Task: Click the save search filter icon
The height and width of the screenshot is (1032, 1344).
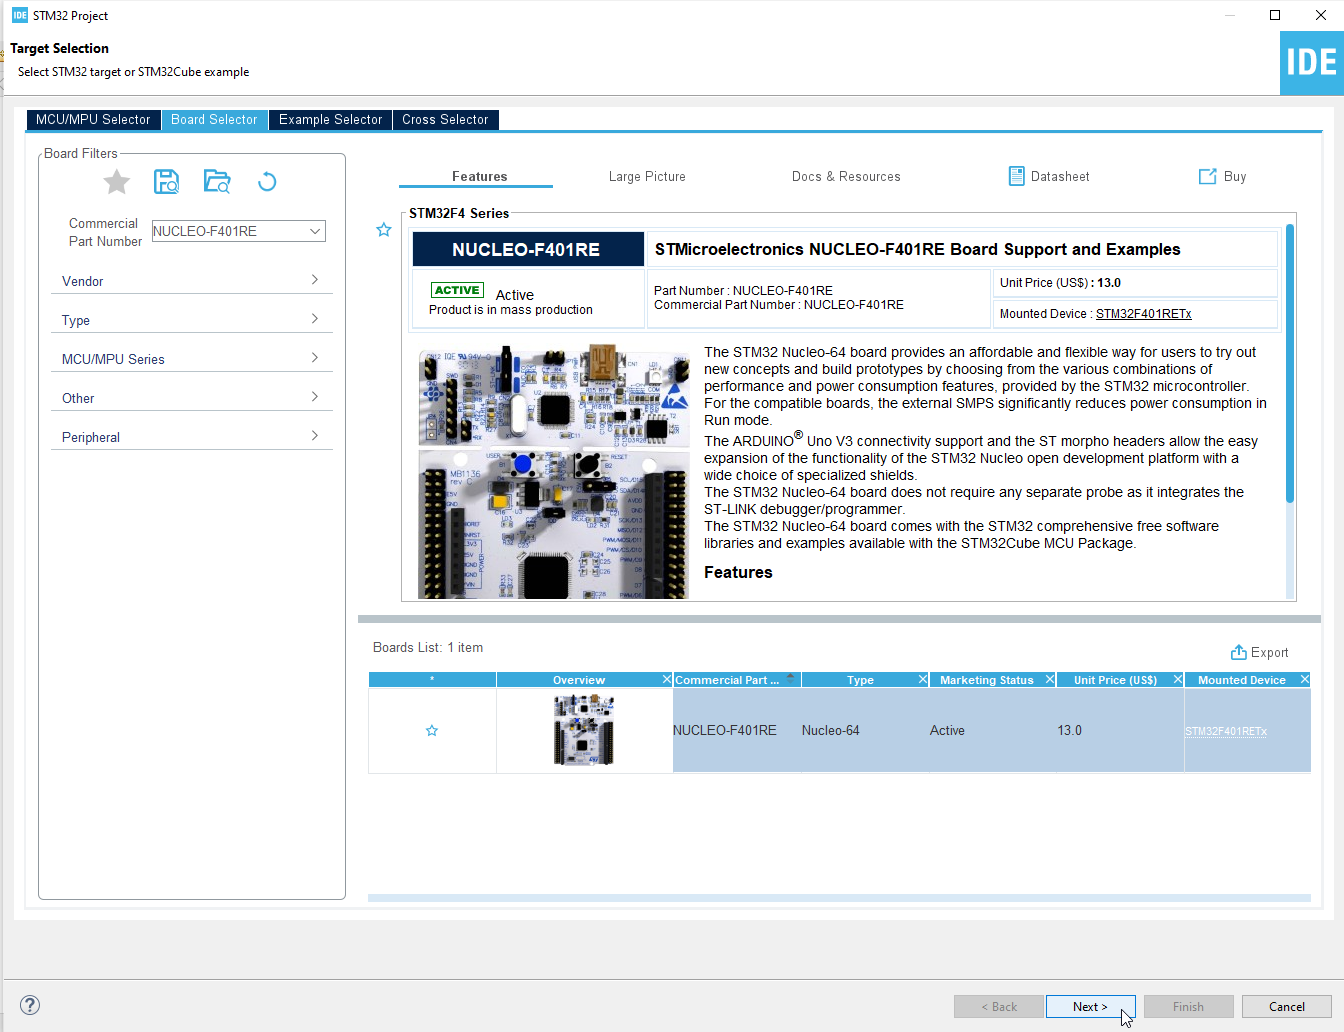Action: tap(166, 182)
